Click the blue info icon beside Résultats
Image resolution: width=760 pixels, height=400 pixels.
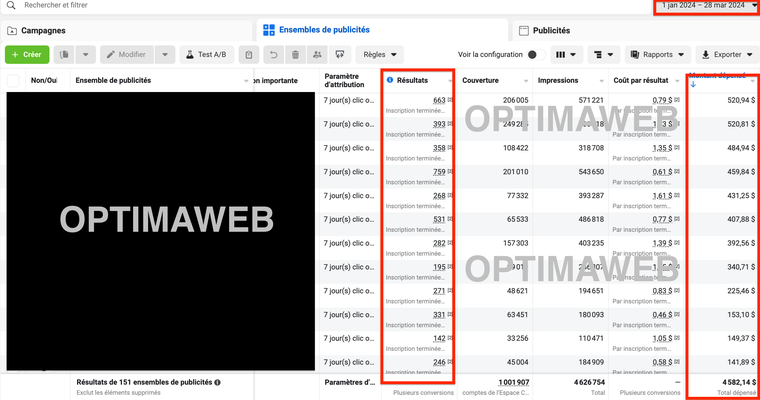click(x=390, y=80)
